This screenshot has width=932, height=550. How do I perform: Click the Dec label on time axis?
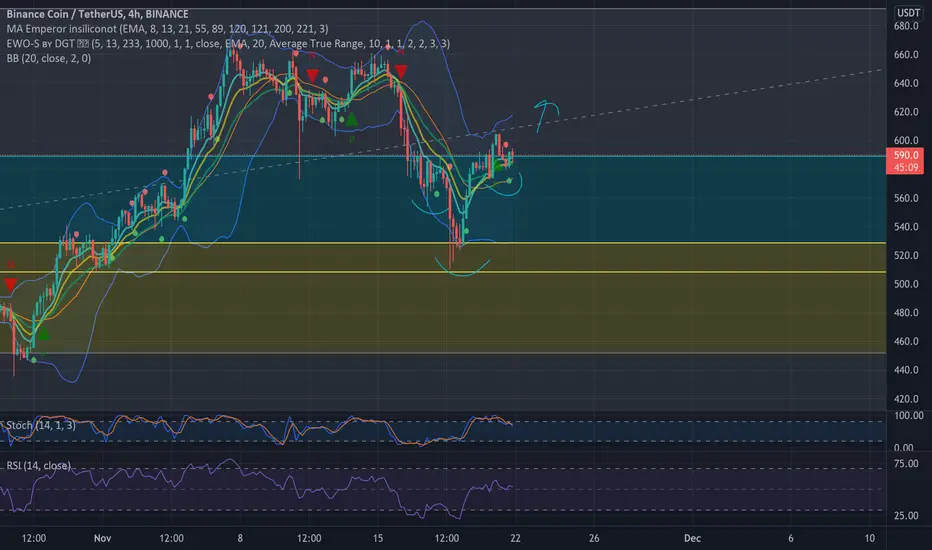pos(692,538)
